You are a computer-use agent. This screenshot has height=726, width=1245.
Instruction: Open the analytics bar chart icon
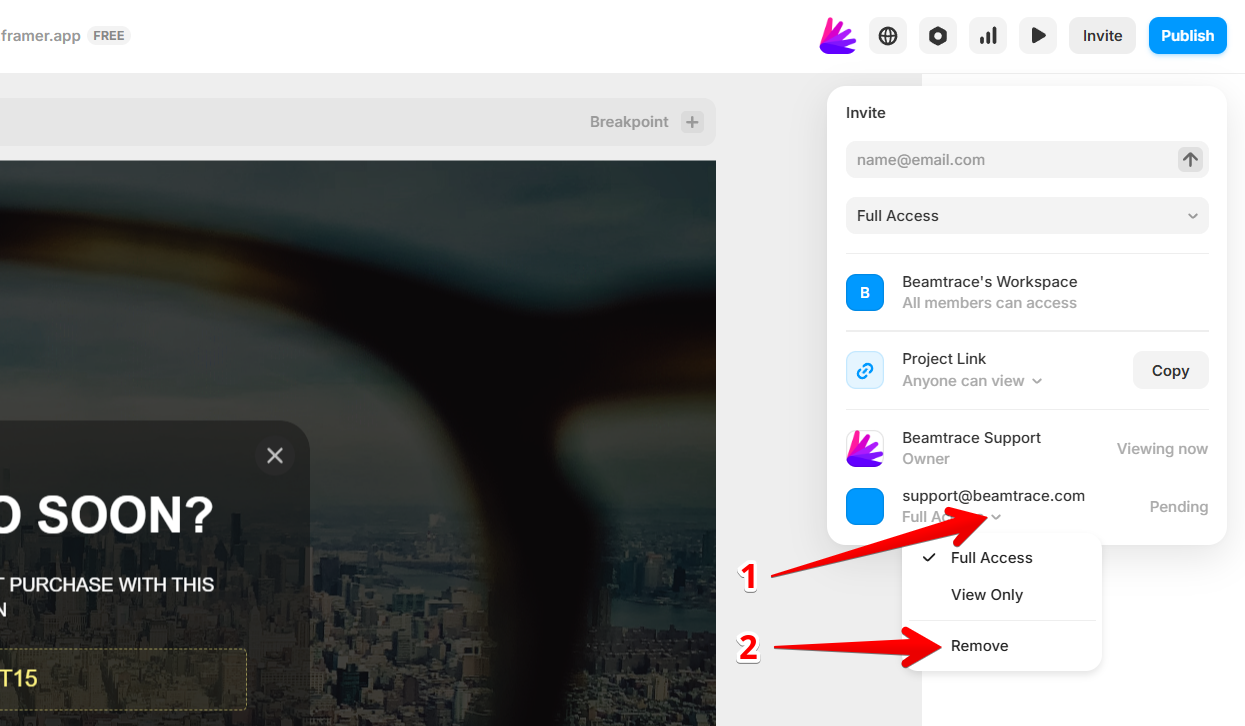[988, 36]
